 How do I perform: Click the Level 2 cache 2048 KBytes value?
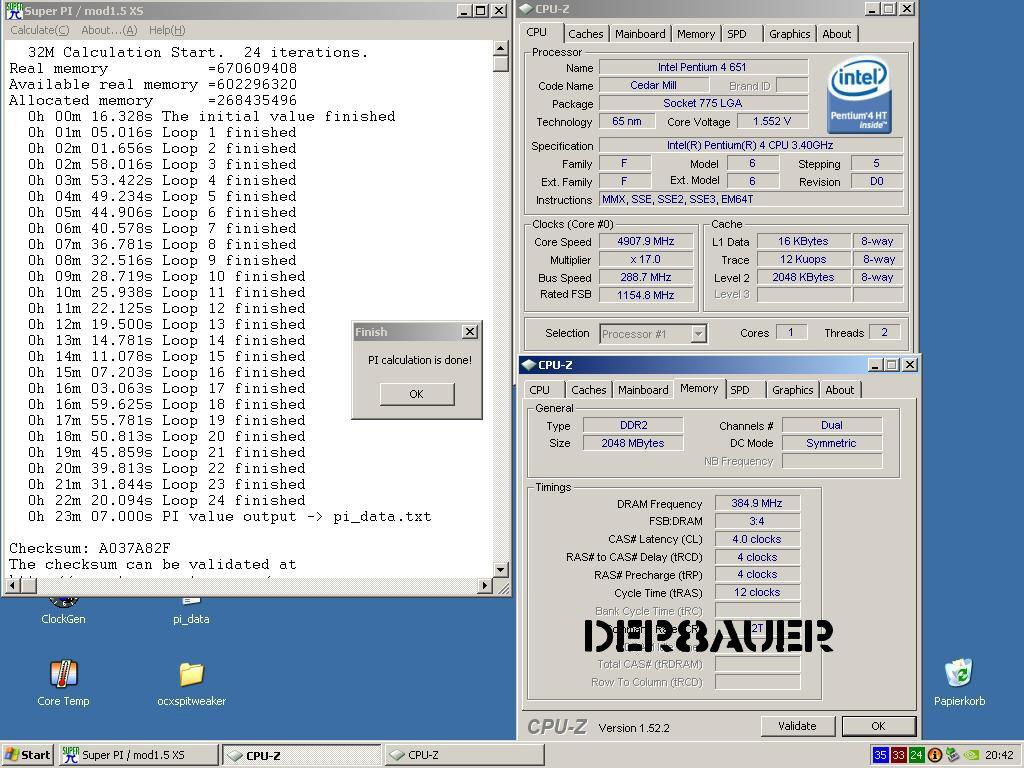tap(803, 277)
